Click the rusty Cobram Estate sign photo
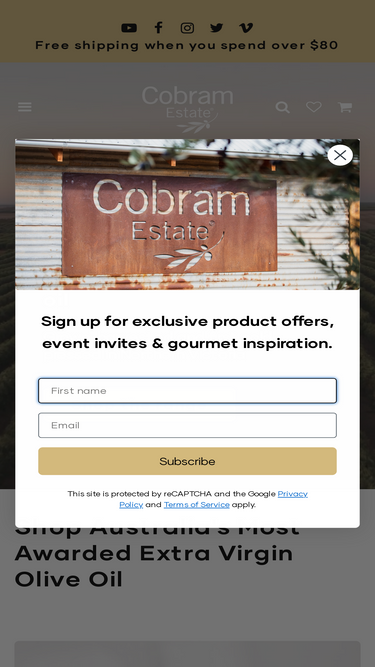The height and width of the screenshot is (667, 375). point(188,214)
